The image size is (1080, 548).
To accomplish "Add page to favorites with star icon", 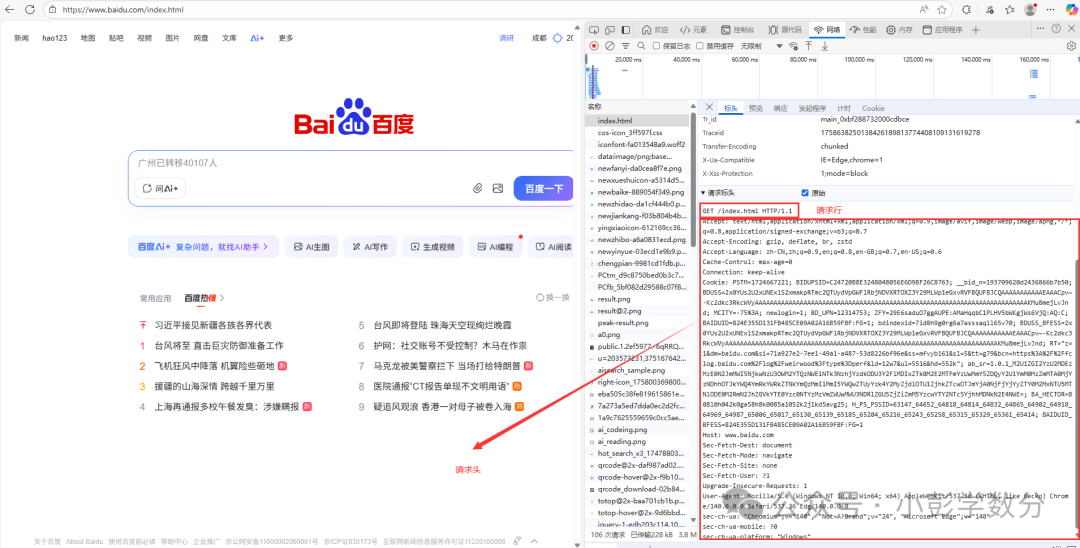I will click(942, 10).
